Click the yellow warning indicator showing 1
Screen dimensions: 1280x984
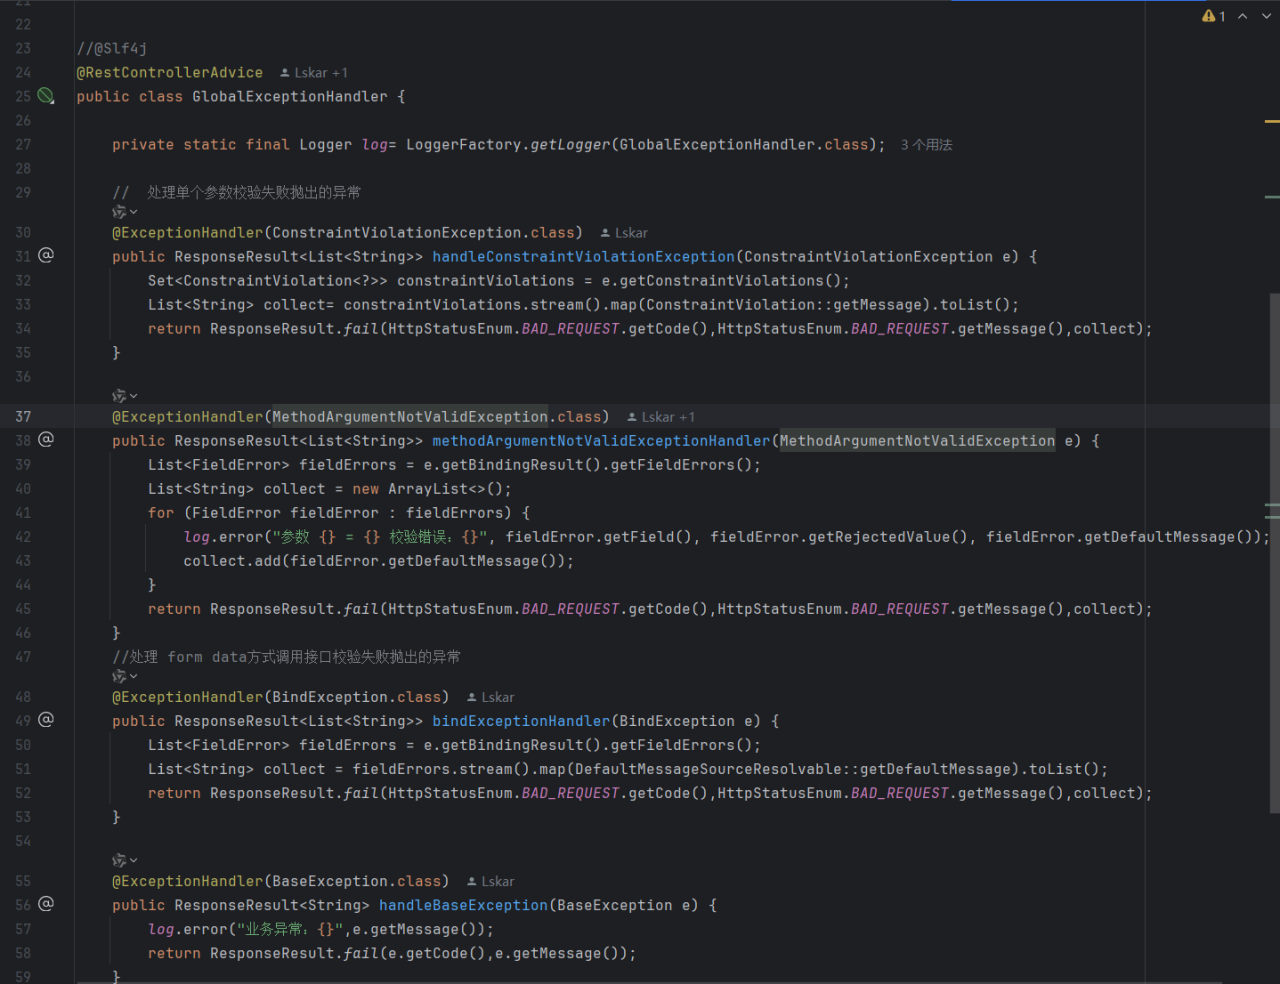1213,16
